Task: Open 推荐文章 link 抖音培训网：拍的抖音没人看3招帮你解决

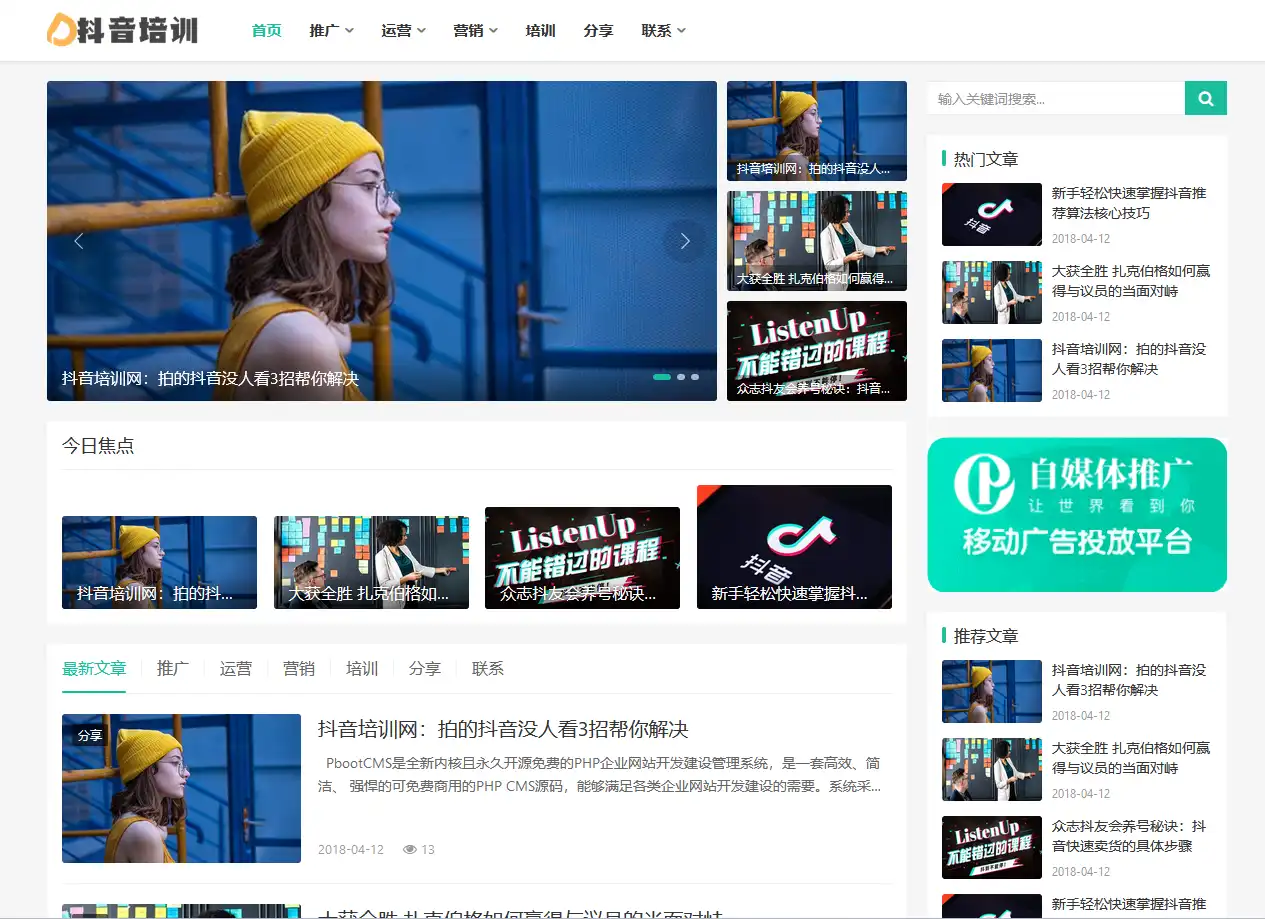Action: click(1129, 680)
